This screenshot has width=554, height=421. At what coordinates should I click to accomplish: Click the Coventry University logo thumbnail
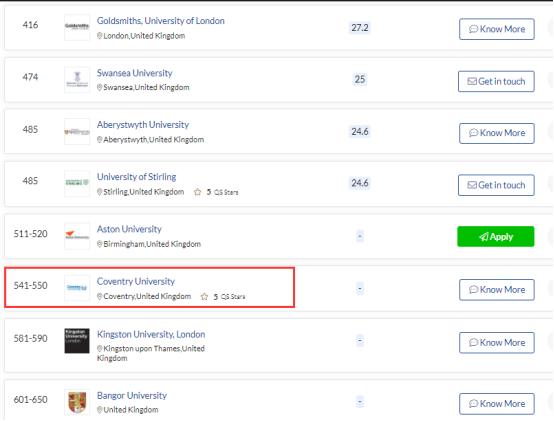(77, 288)
